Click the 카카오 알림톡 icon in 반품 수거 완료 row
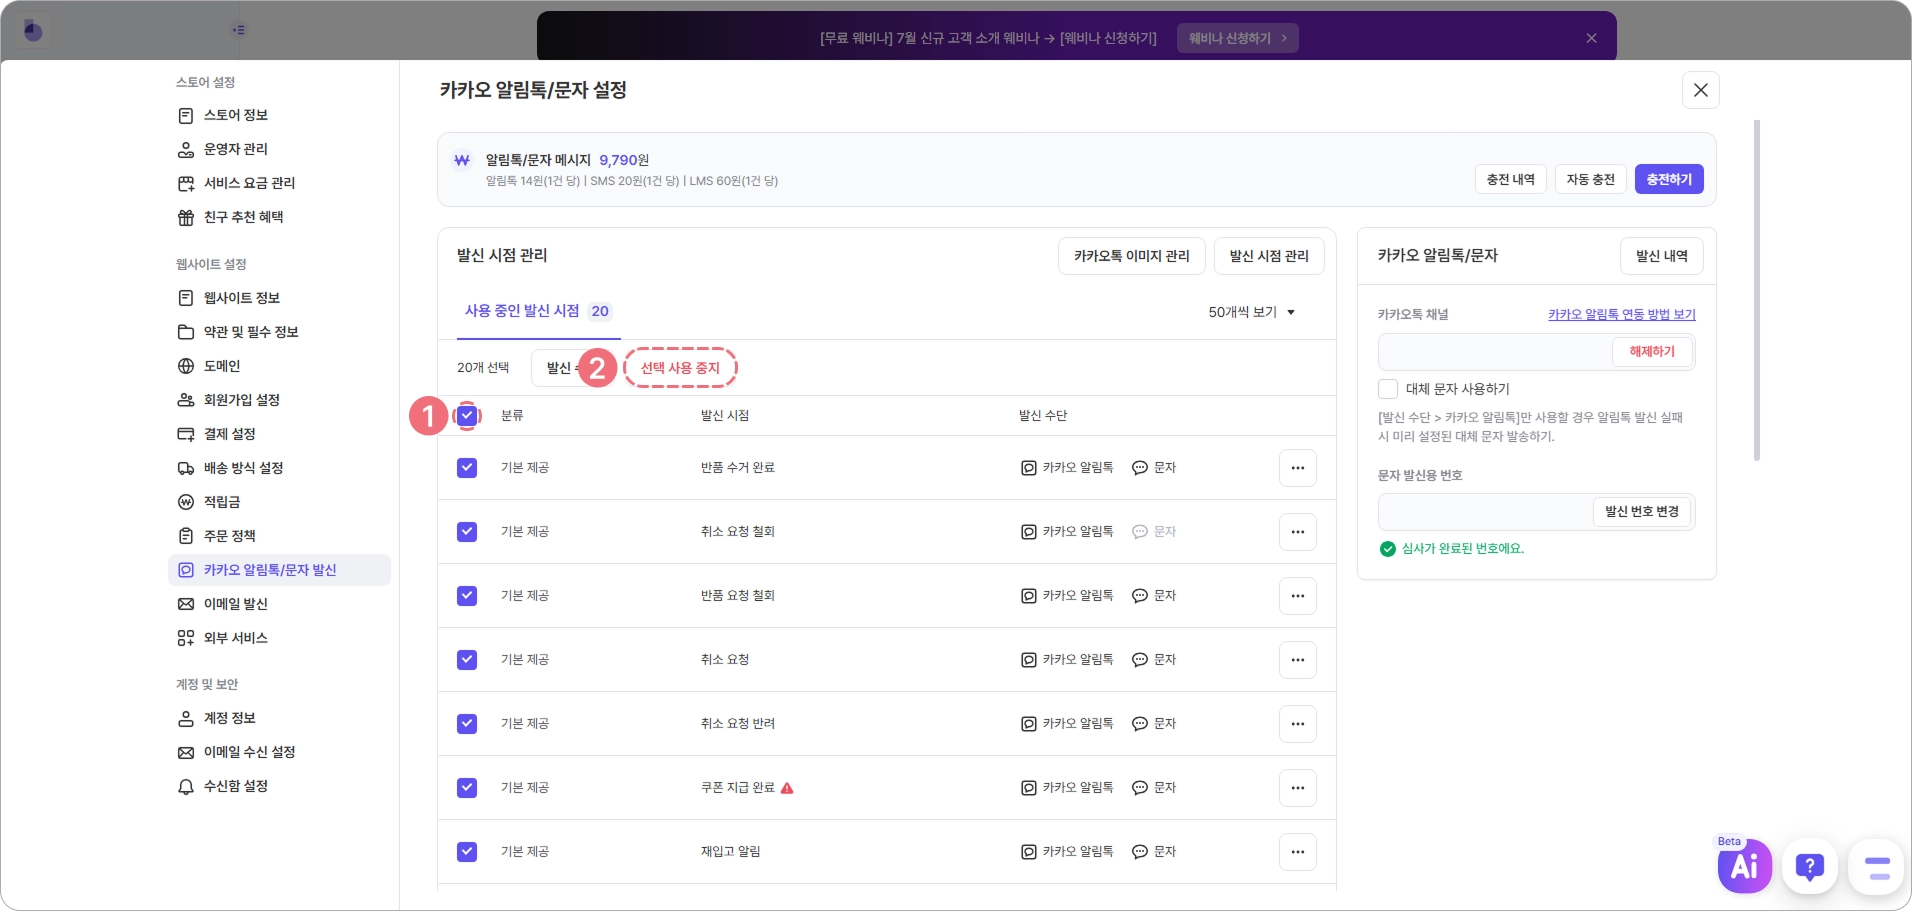The width and height of the screenshot is (1912, 911). tap(1028, 468)
